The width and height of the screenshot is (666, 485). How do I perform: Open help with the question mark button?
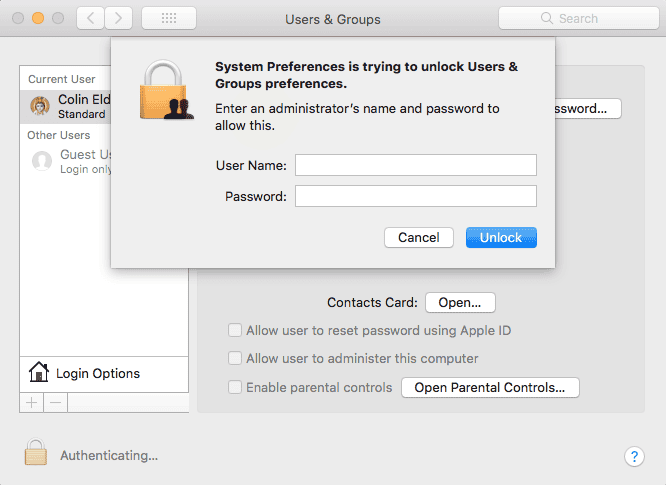click(x=634, y=456)
